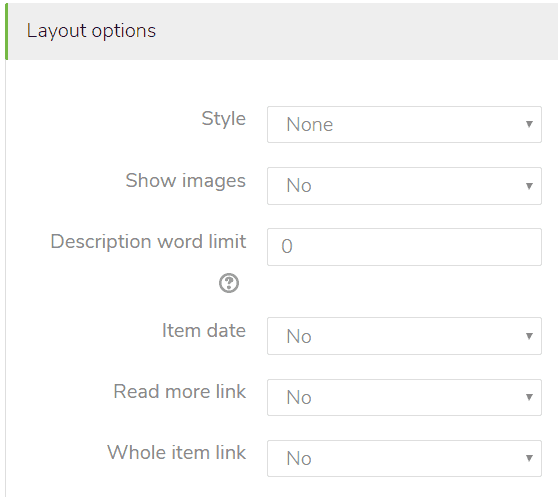Focus the Description word limit field
Screen dimensions: 558x497
(404, 247)
